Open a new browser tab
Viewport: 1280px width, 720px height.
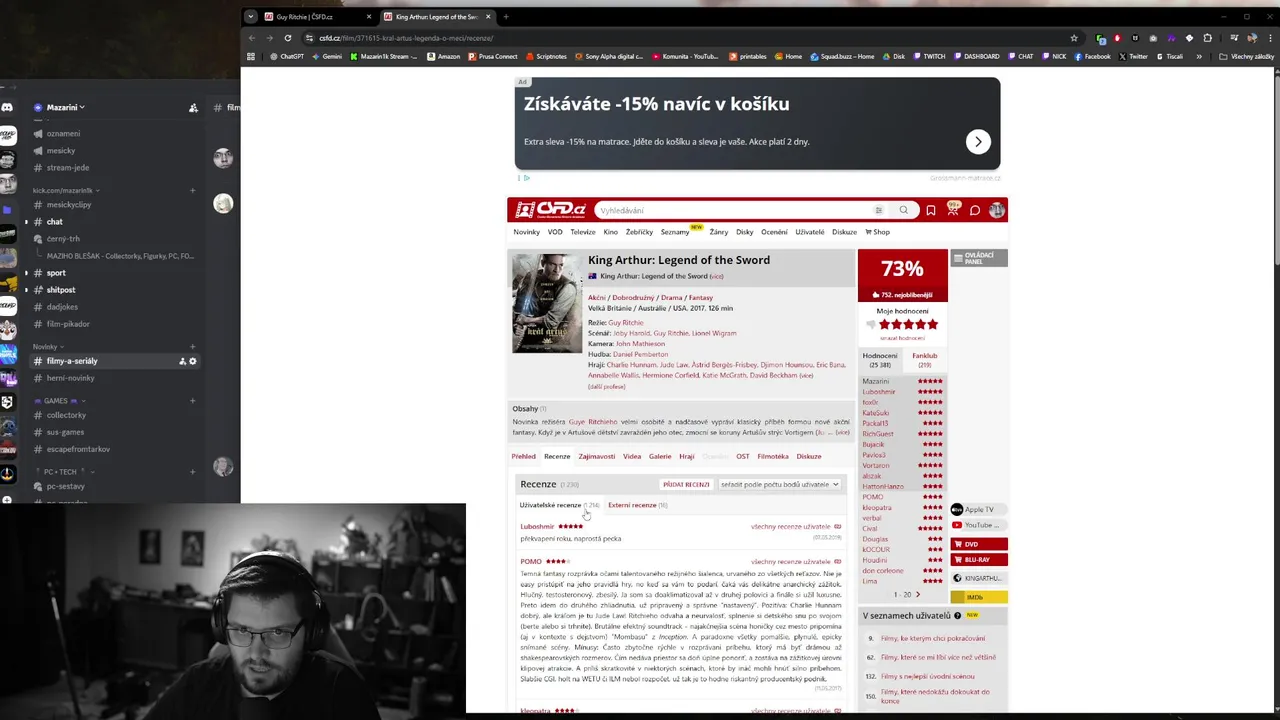(x=506, y=16)
